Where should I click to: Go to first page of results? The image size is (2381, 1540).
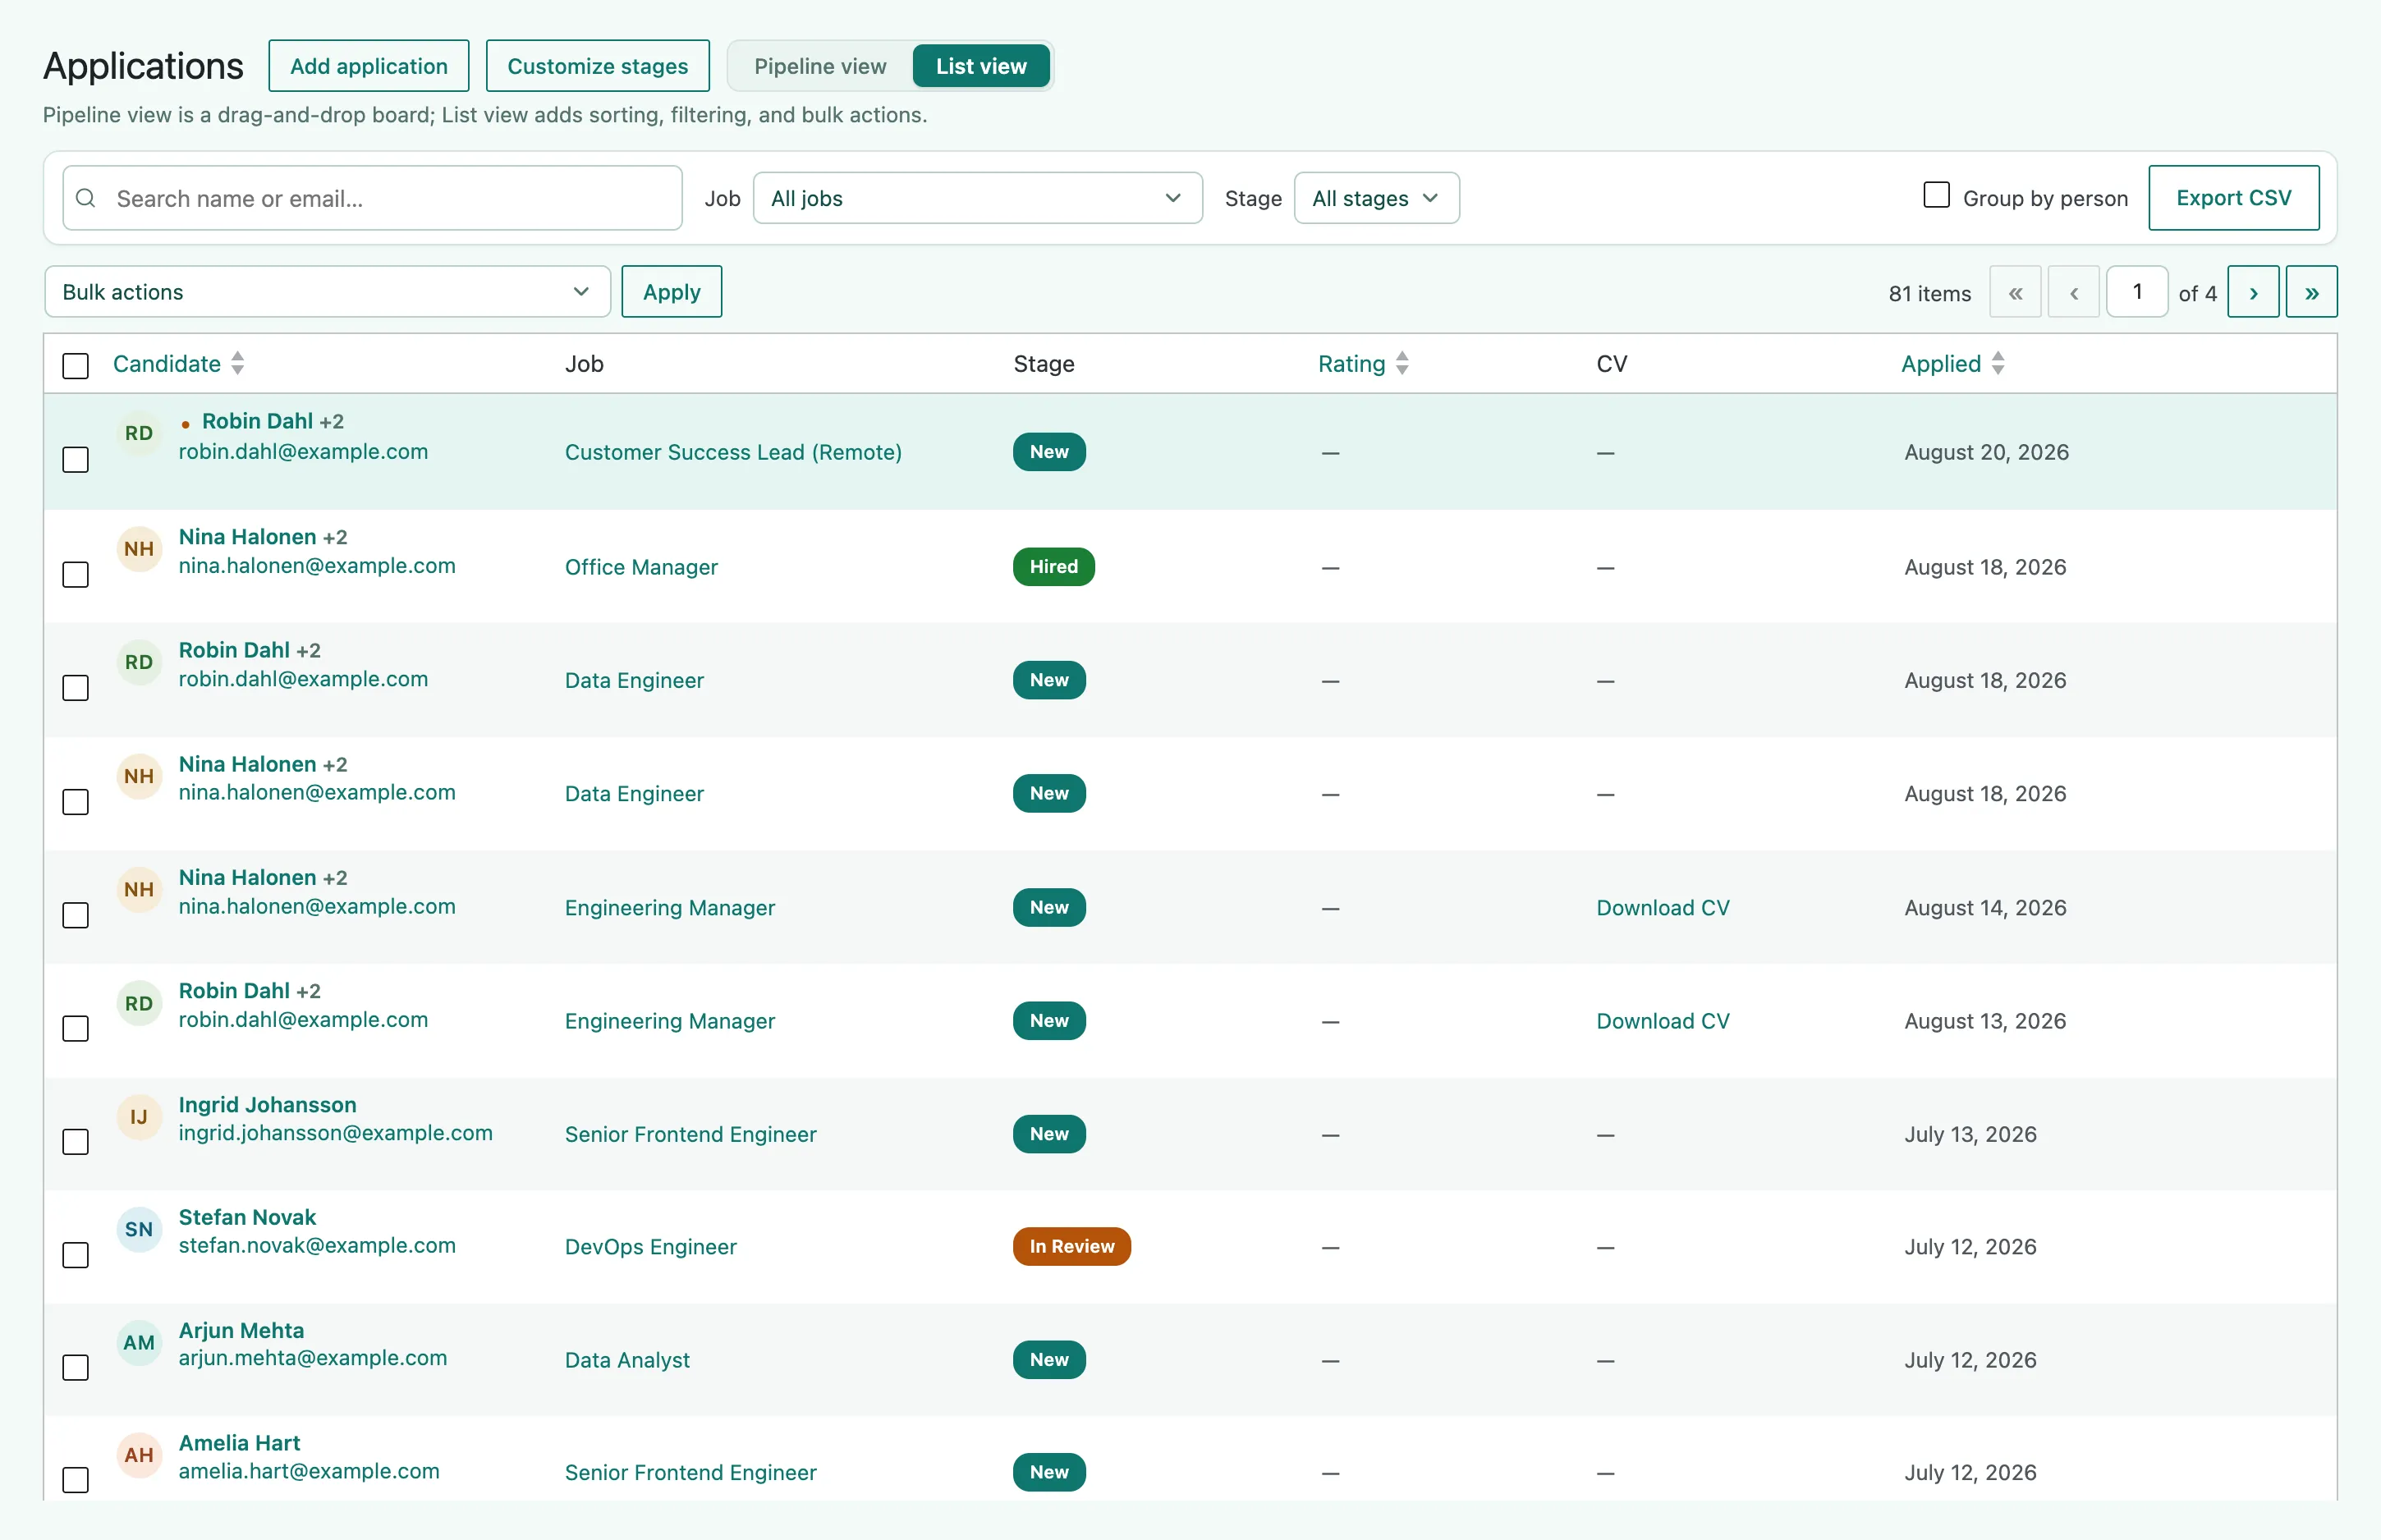(2015, 292)
